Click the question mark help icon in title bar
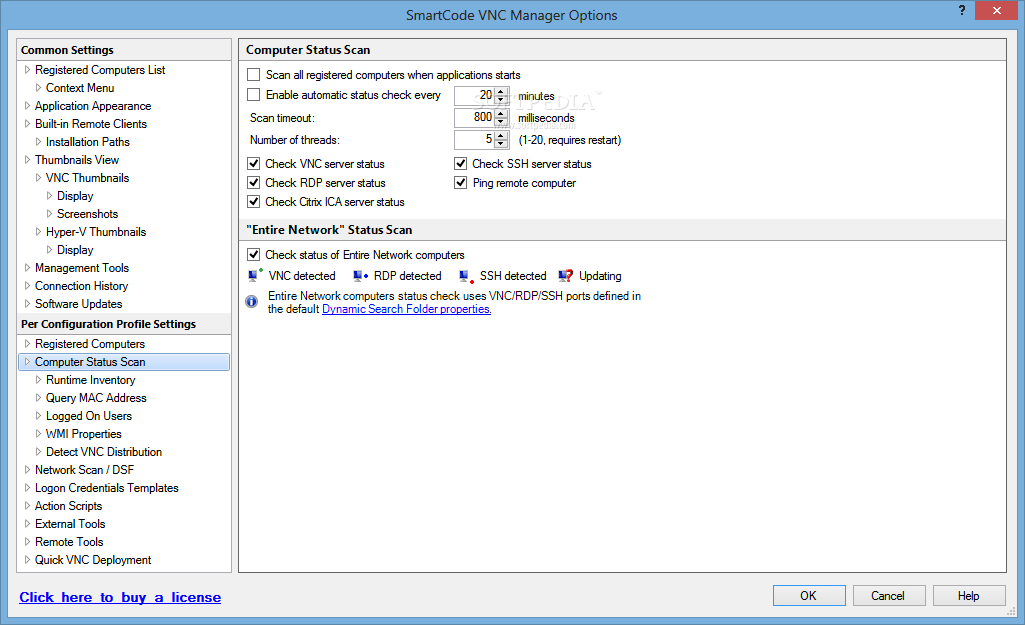 click(962, 10)
